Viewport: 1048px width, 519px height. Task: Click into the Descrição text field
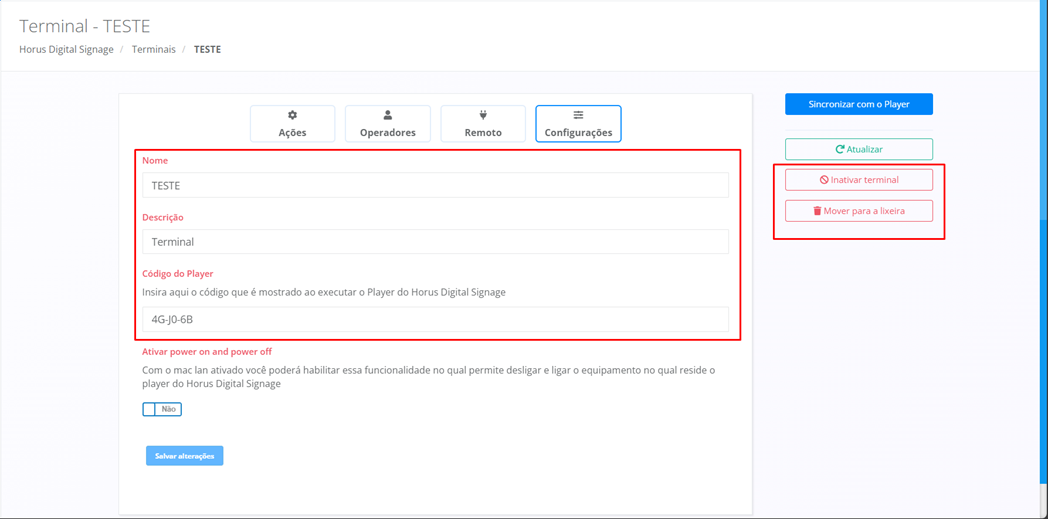pos(435,242)
